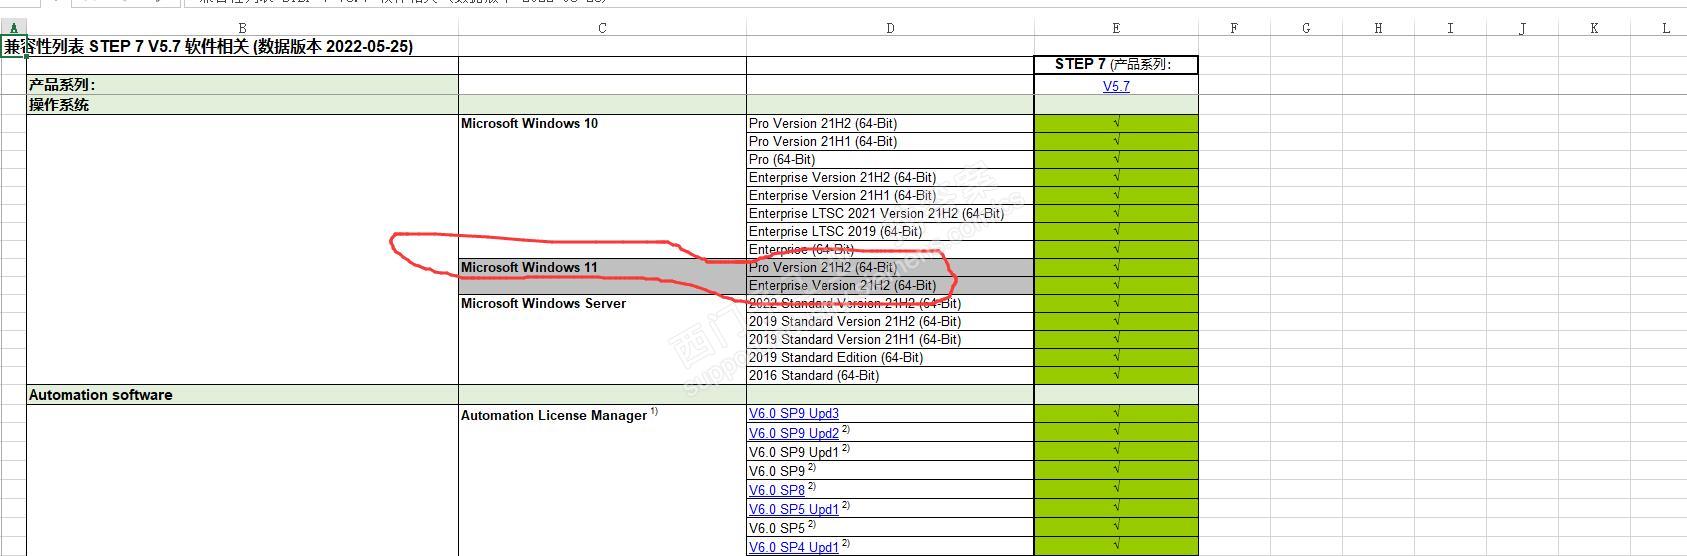The height and width of the screenshot is (556, 1687).
Task: Select the Microsoft Windows 10 cell
Action: click(x=602, y=123)
